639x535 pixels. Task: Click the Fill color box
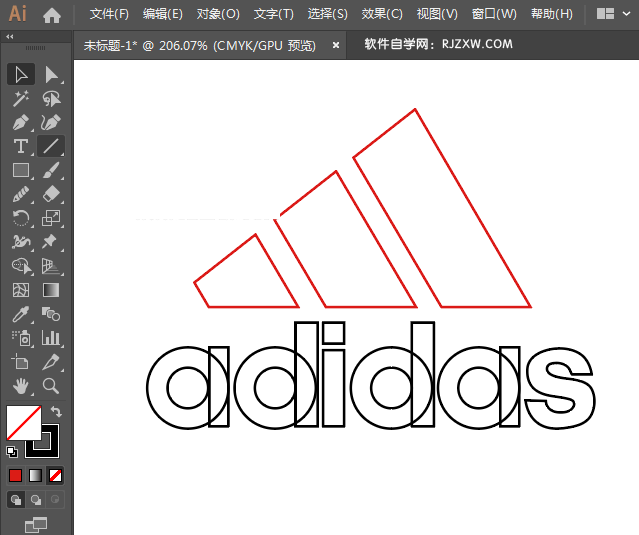coord(24,423)
